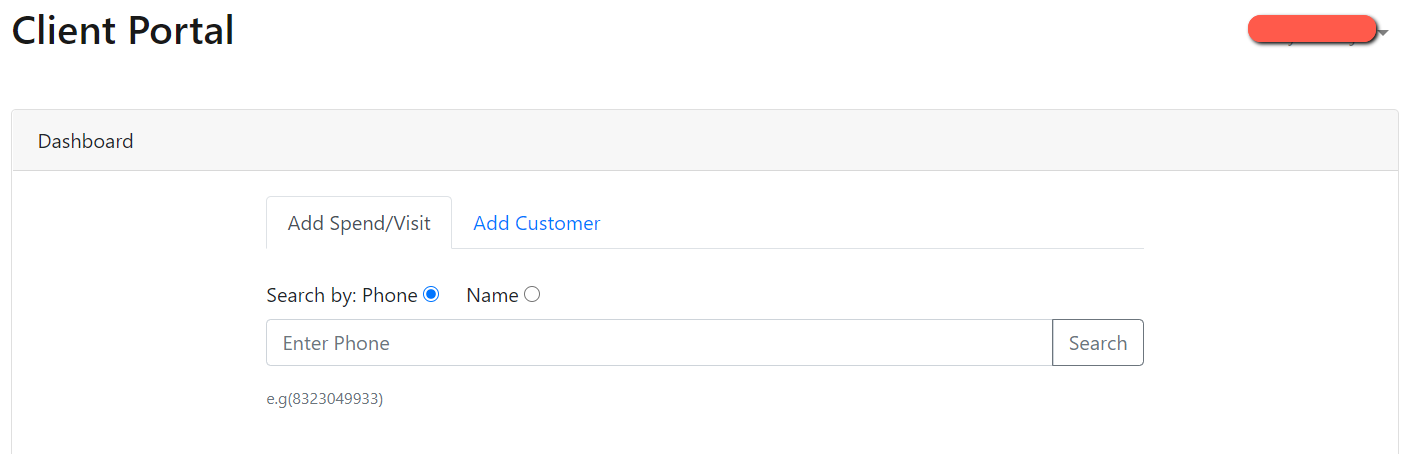Select the Phone radio button

point(431,294)
